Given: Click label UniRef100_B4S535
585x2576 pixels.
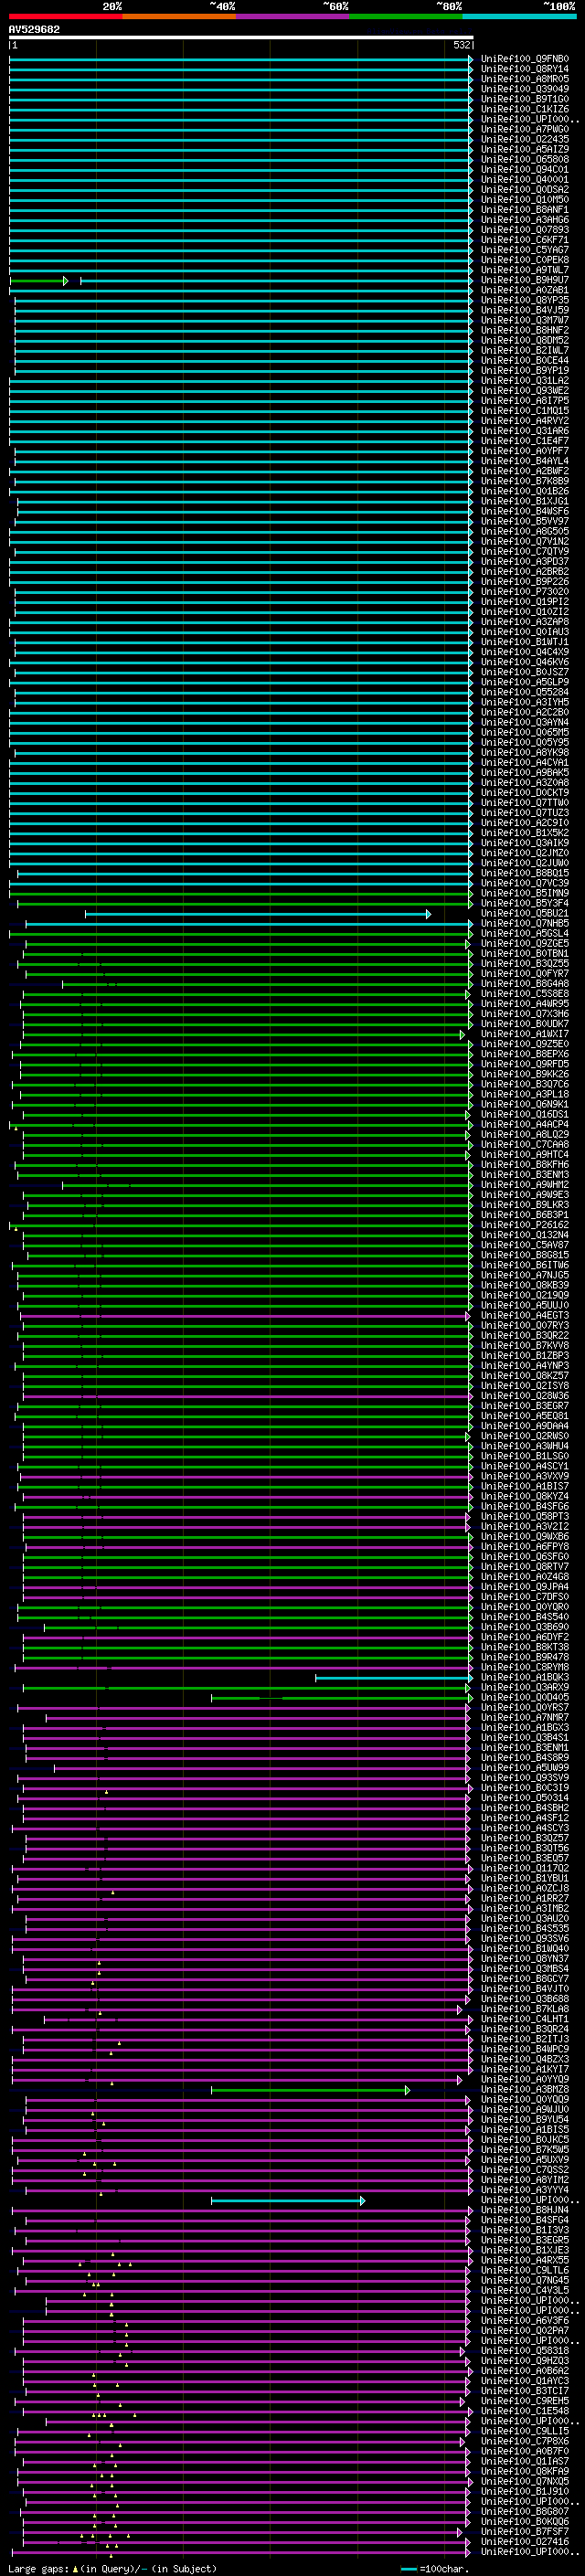Looking at the screenshot, I should click(x=524, y=1928).
